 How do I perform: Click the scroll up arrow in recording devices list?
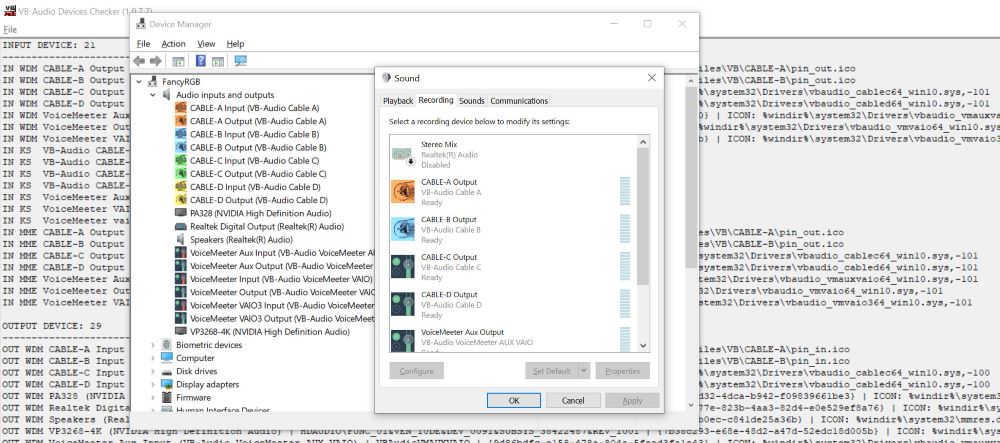click(x=643, y=142)
